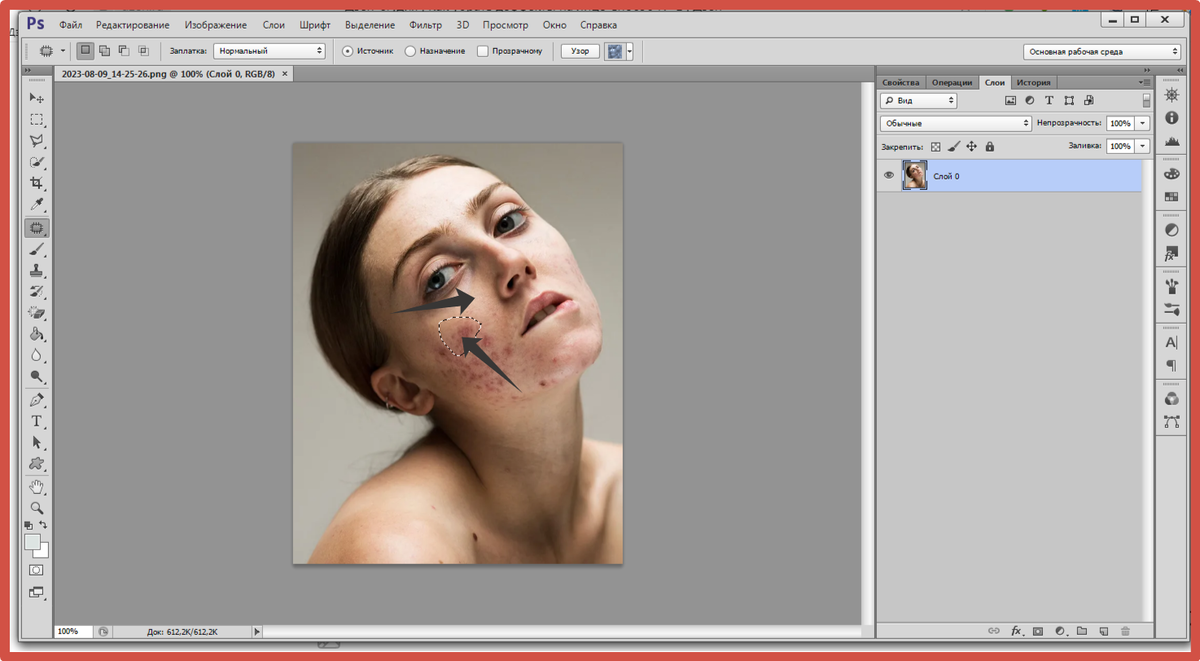Click the foreground color swatch
Screen dimensions: 1200x661
(33, 542)
